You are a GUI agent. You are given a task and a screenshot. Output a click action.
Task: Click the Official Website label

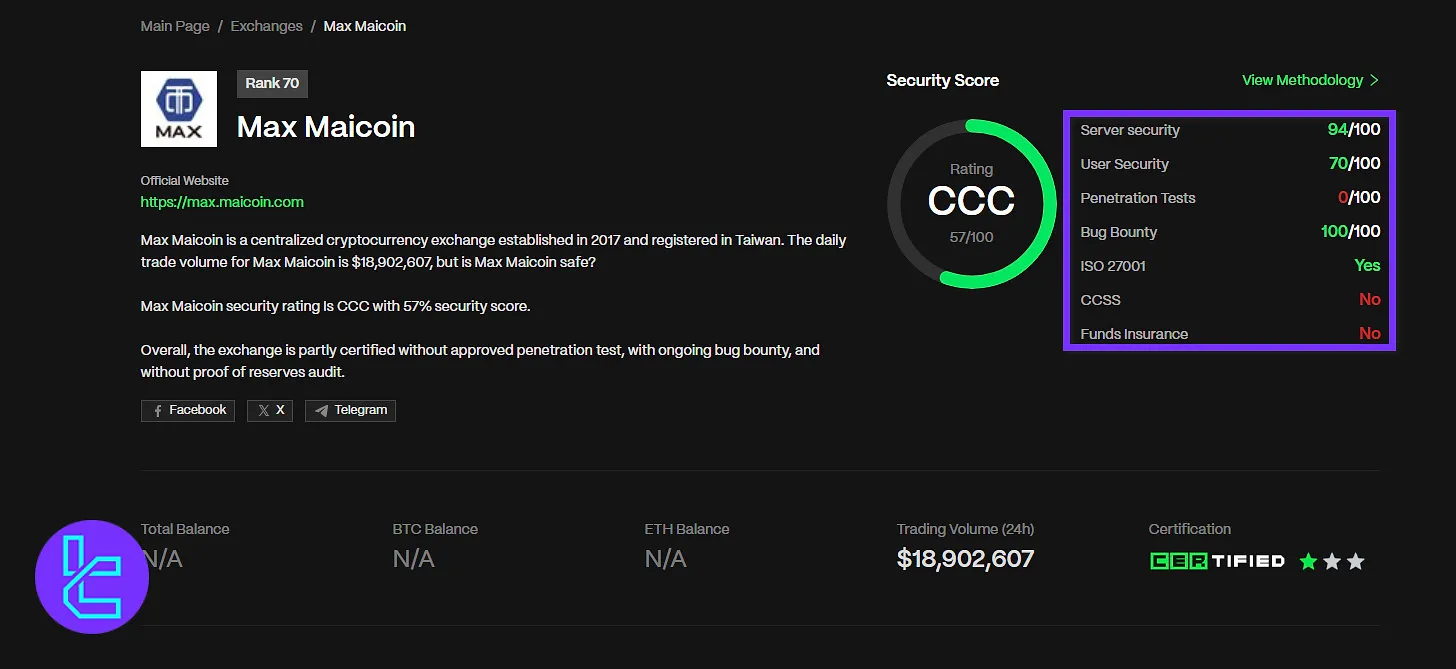click(x=185, y=181)
